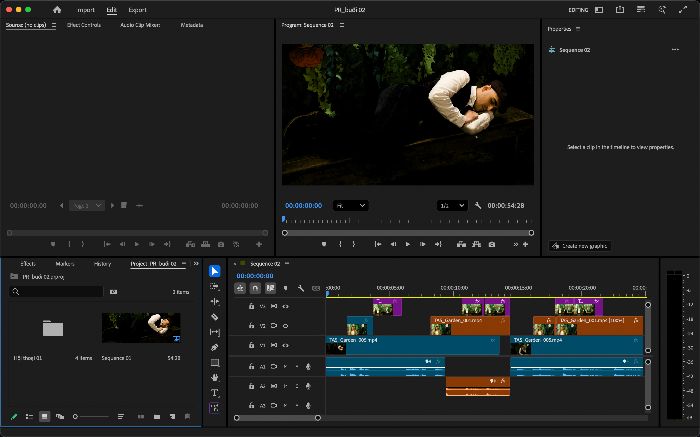Open sort icons menu in Project panel
The height and width of the screenshot is (437, 700).
tap(121, 416)
